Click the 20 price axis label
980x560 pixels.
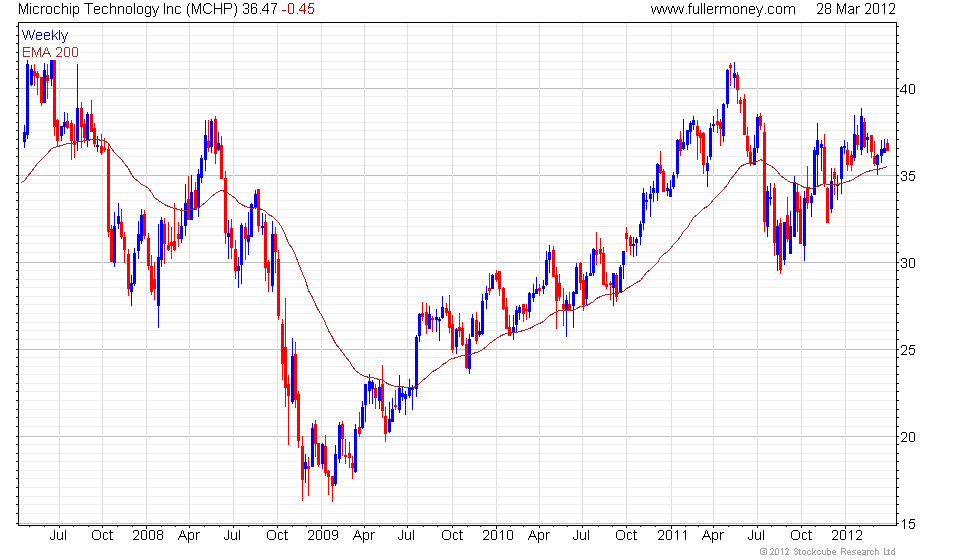[x=908, y=438]
